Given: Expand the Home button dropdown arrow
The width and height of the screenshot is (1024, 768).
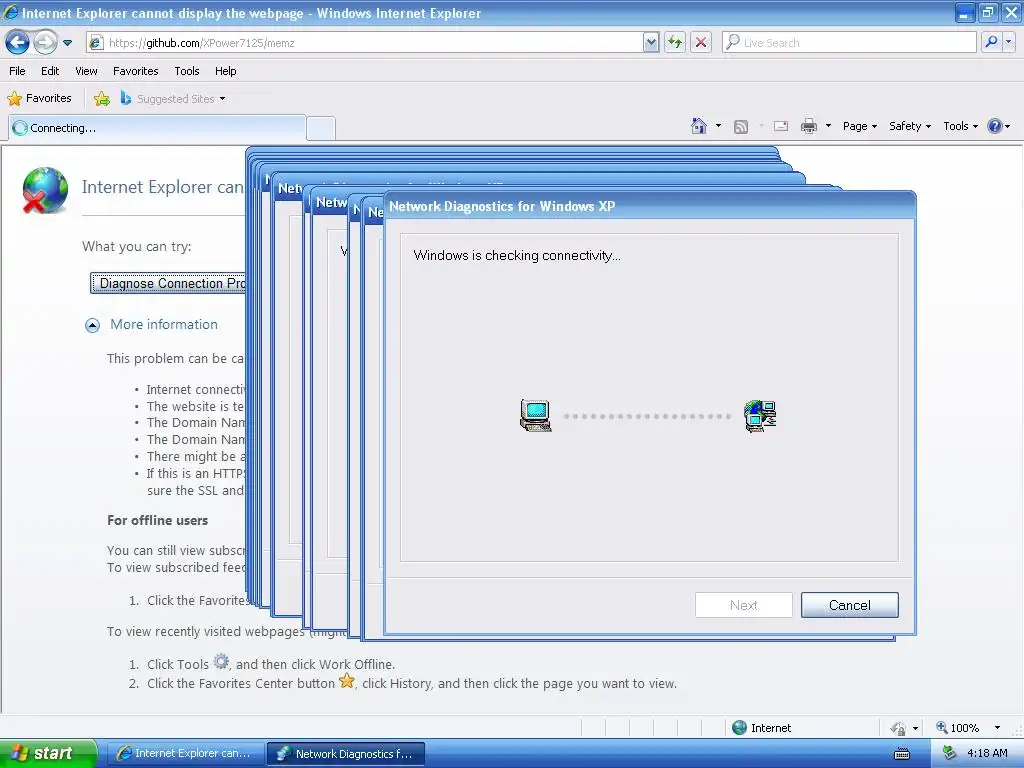Looking at the screenshot, I should tap(718, 126).
